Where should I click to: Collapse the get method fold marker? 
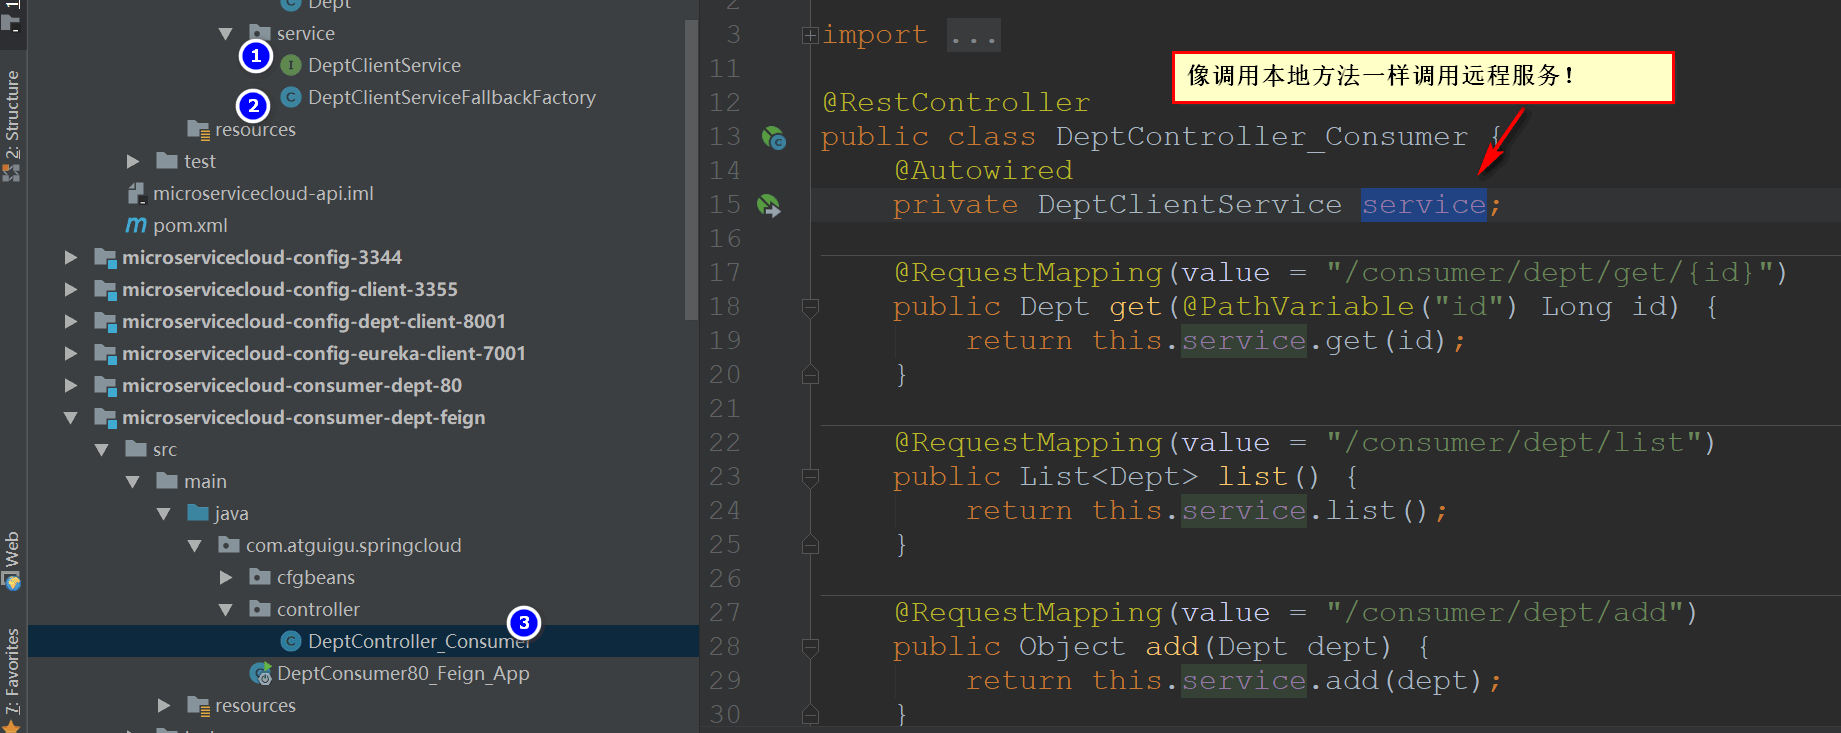coord(810,307)
